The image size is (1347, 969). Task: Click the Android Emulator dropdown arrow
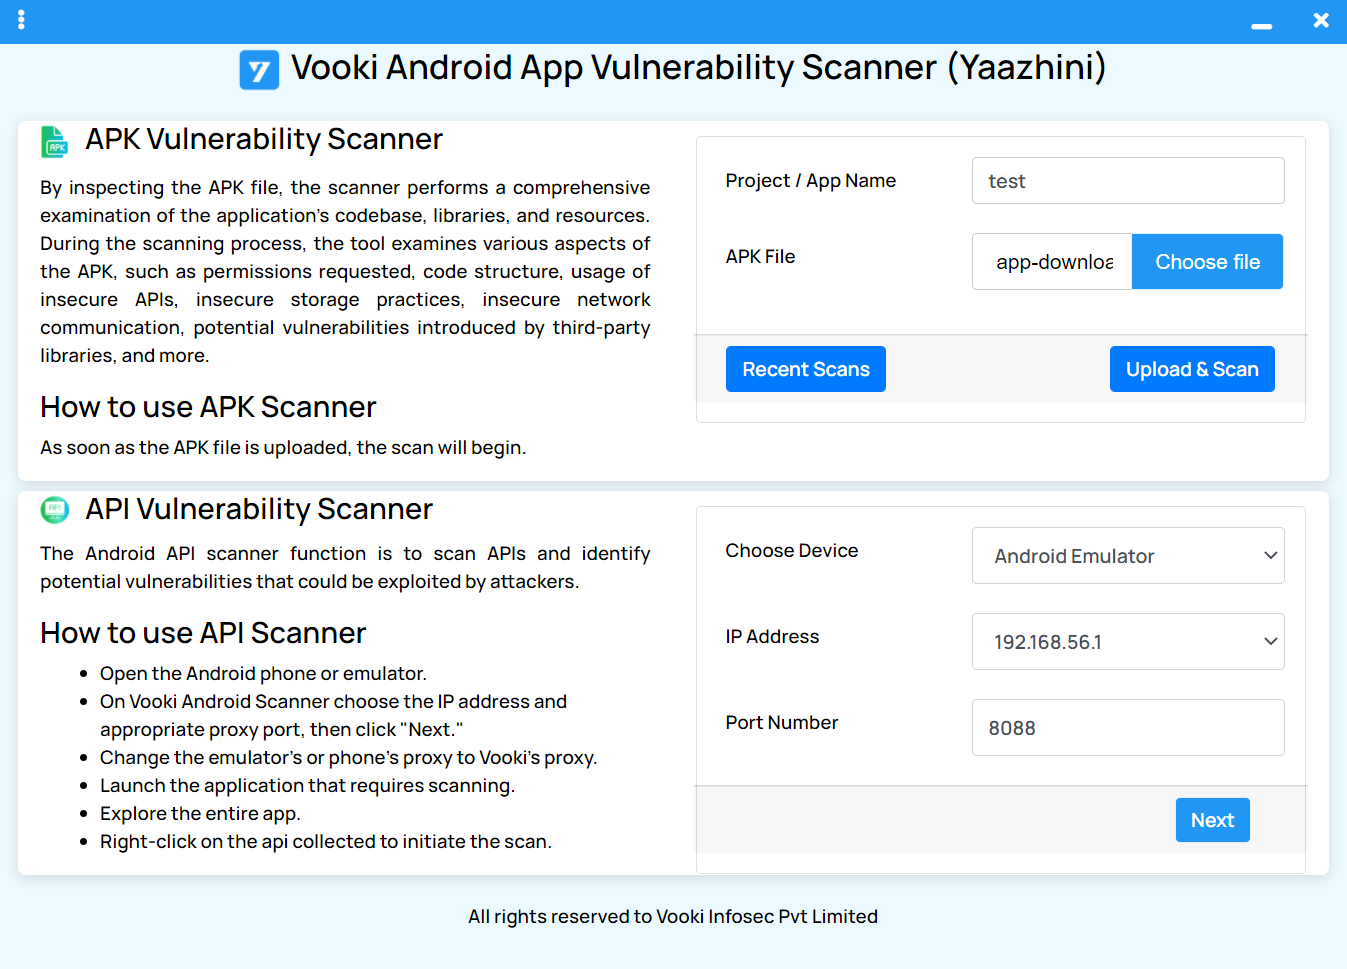(x=1271, y=556)
